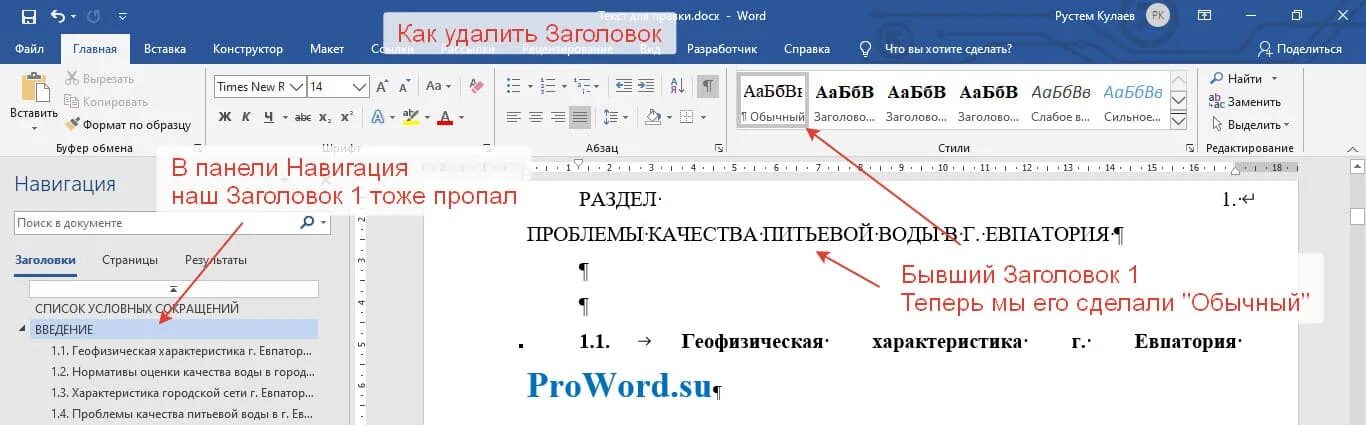Toggle the show paragraph marks ¶ button

click(708, 87)
